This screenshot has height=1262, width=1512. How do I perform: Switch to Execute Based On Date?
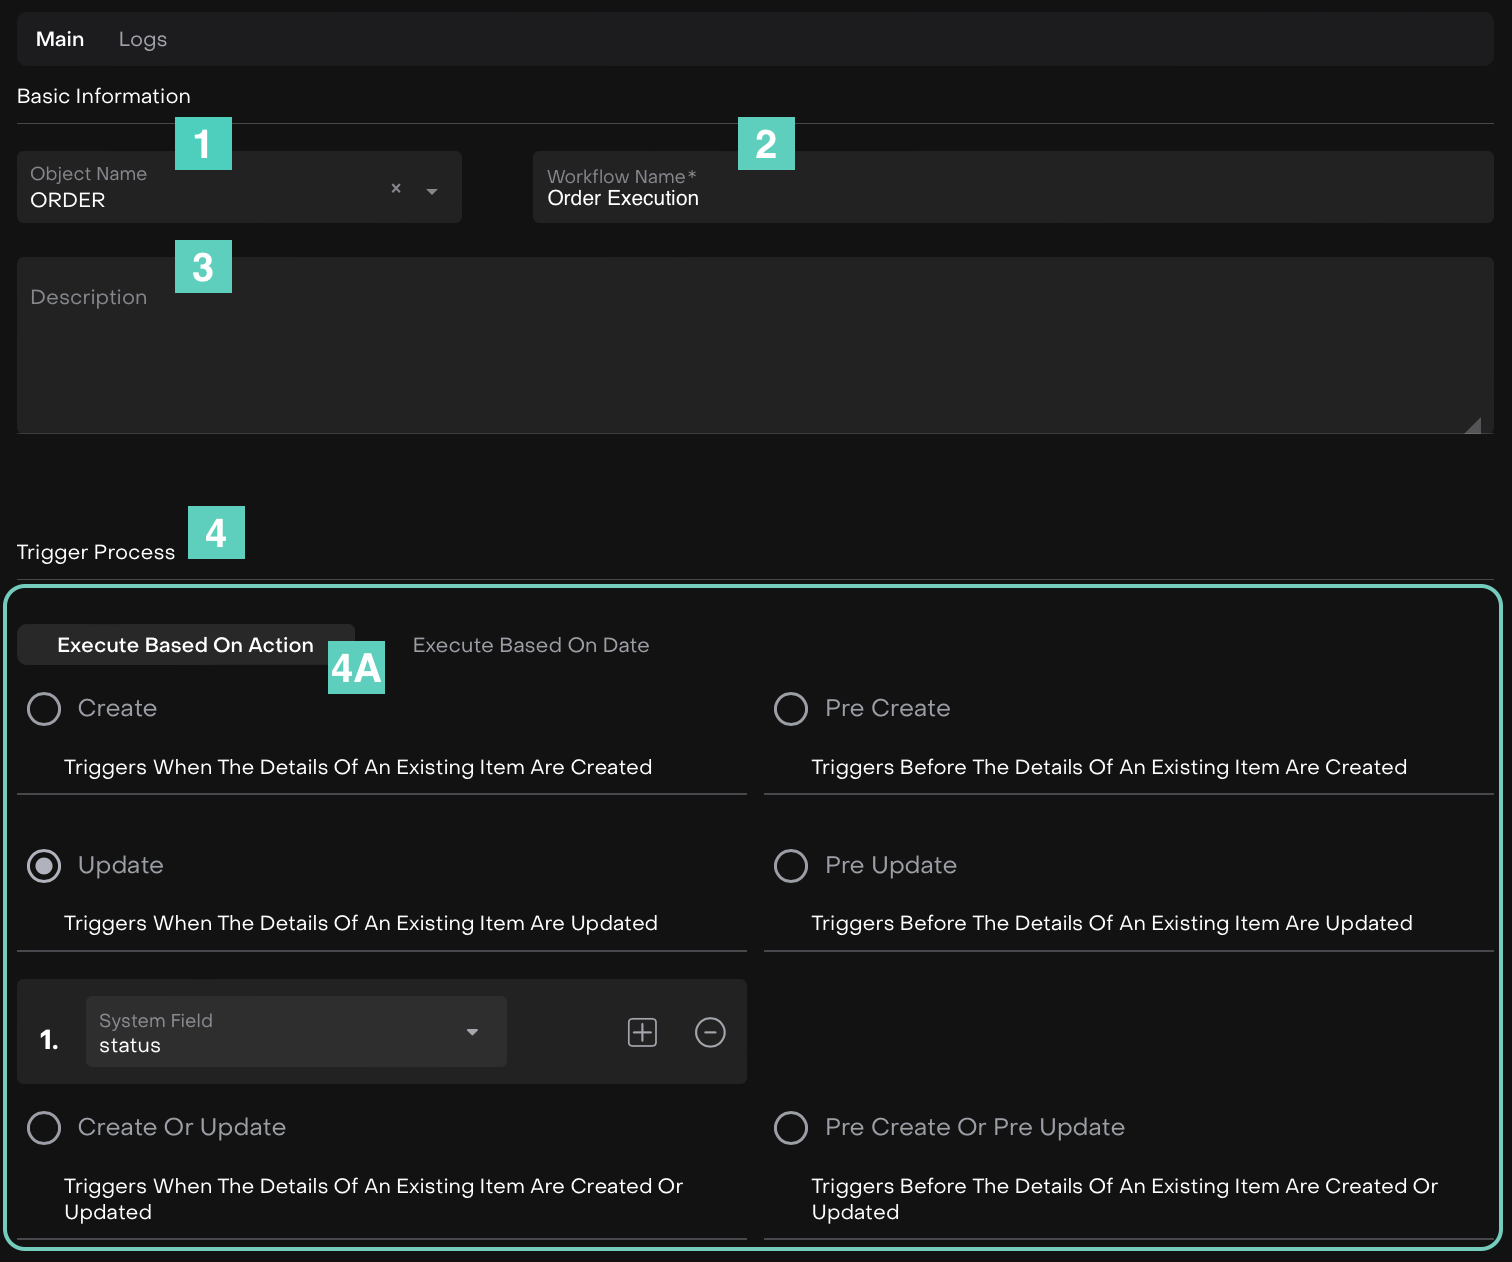tap(531, 645)
